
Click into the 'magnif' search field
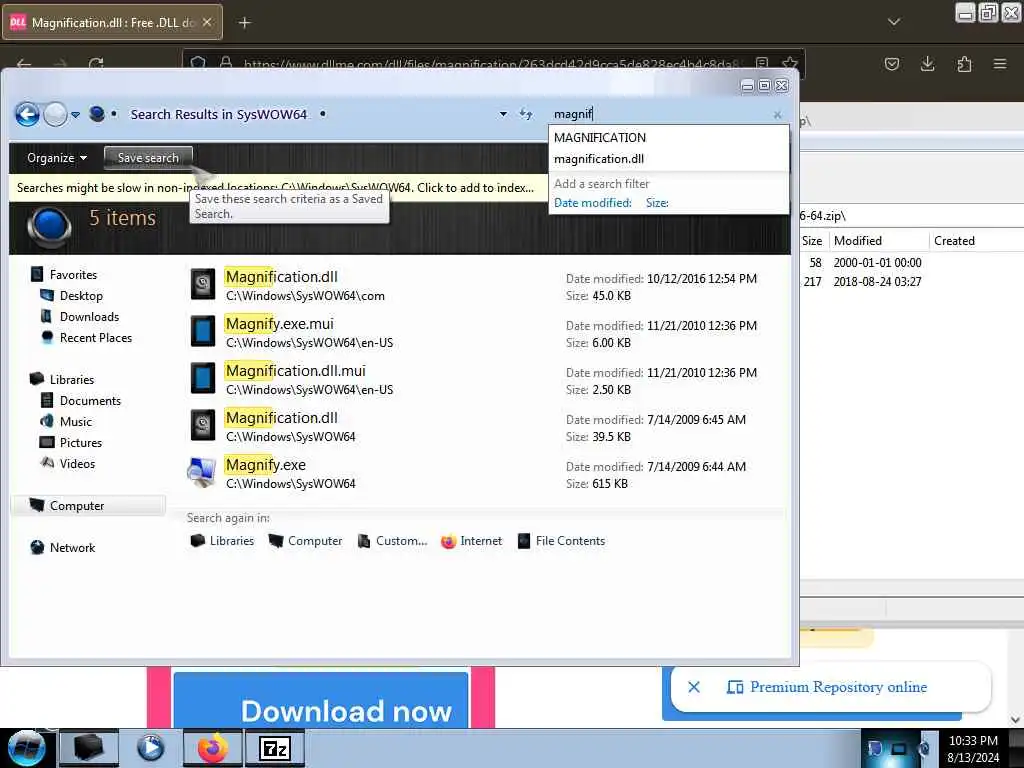coord(660,114)
